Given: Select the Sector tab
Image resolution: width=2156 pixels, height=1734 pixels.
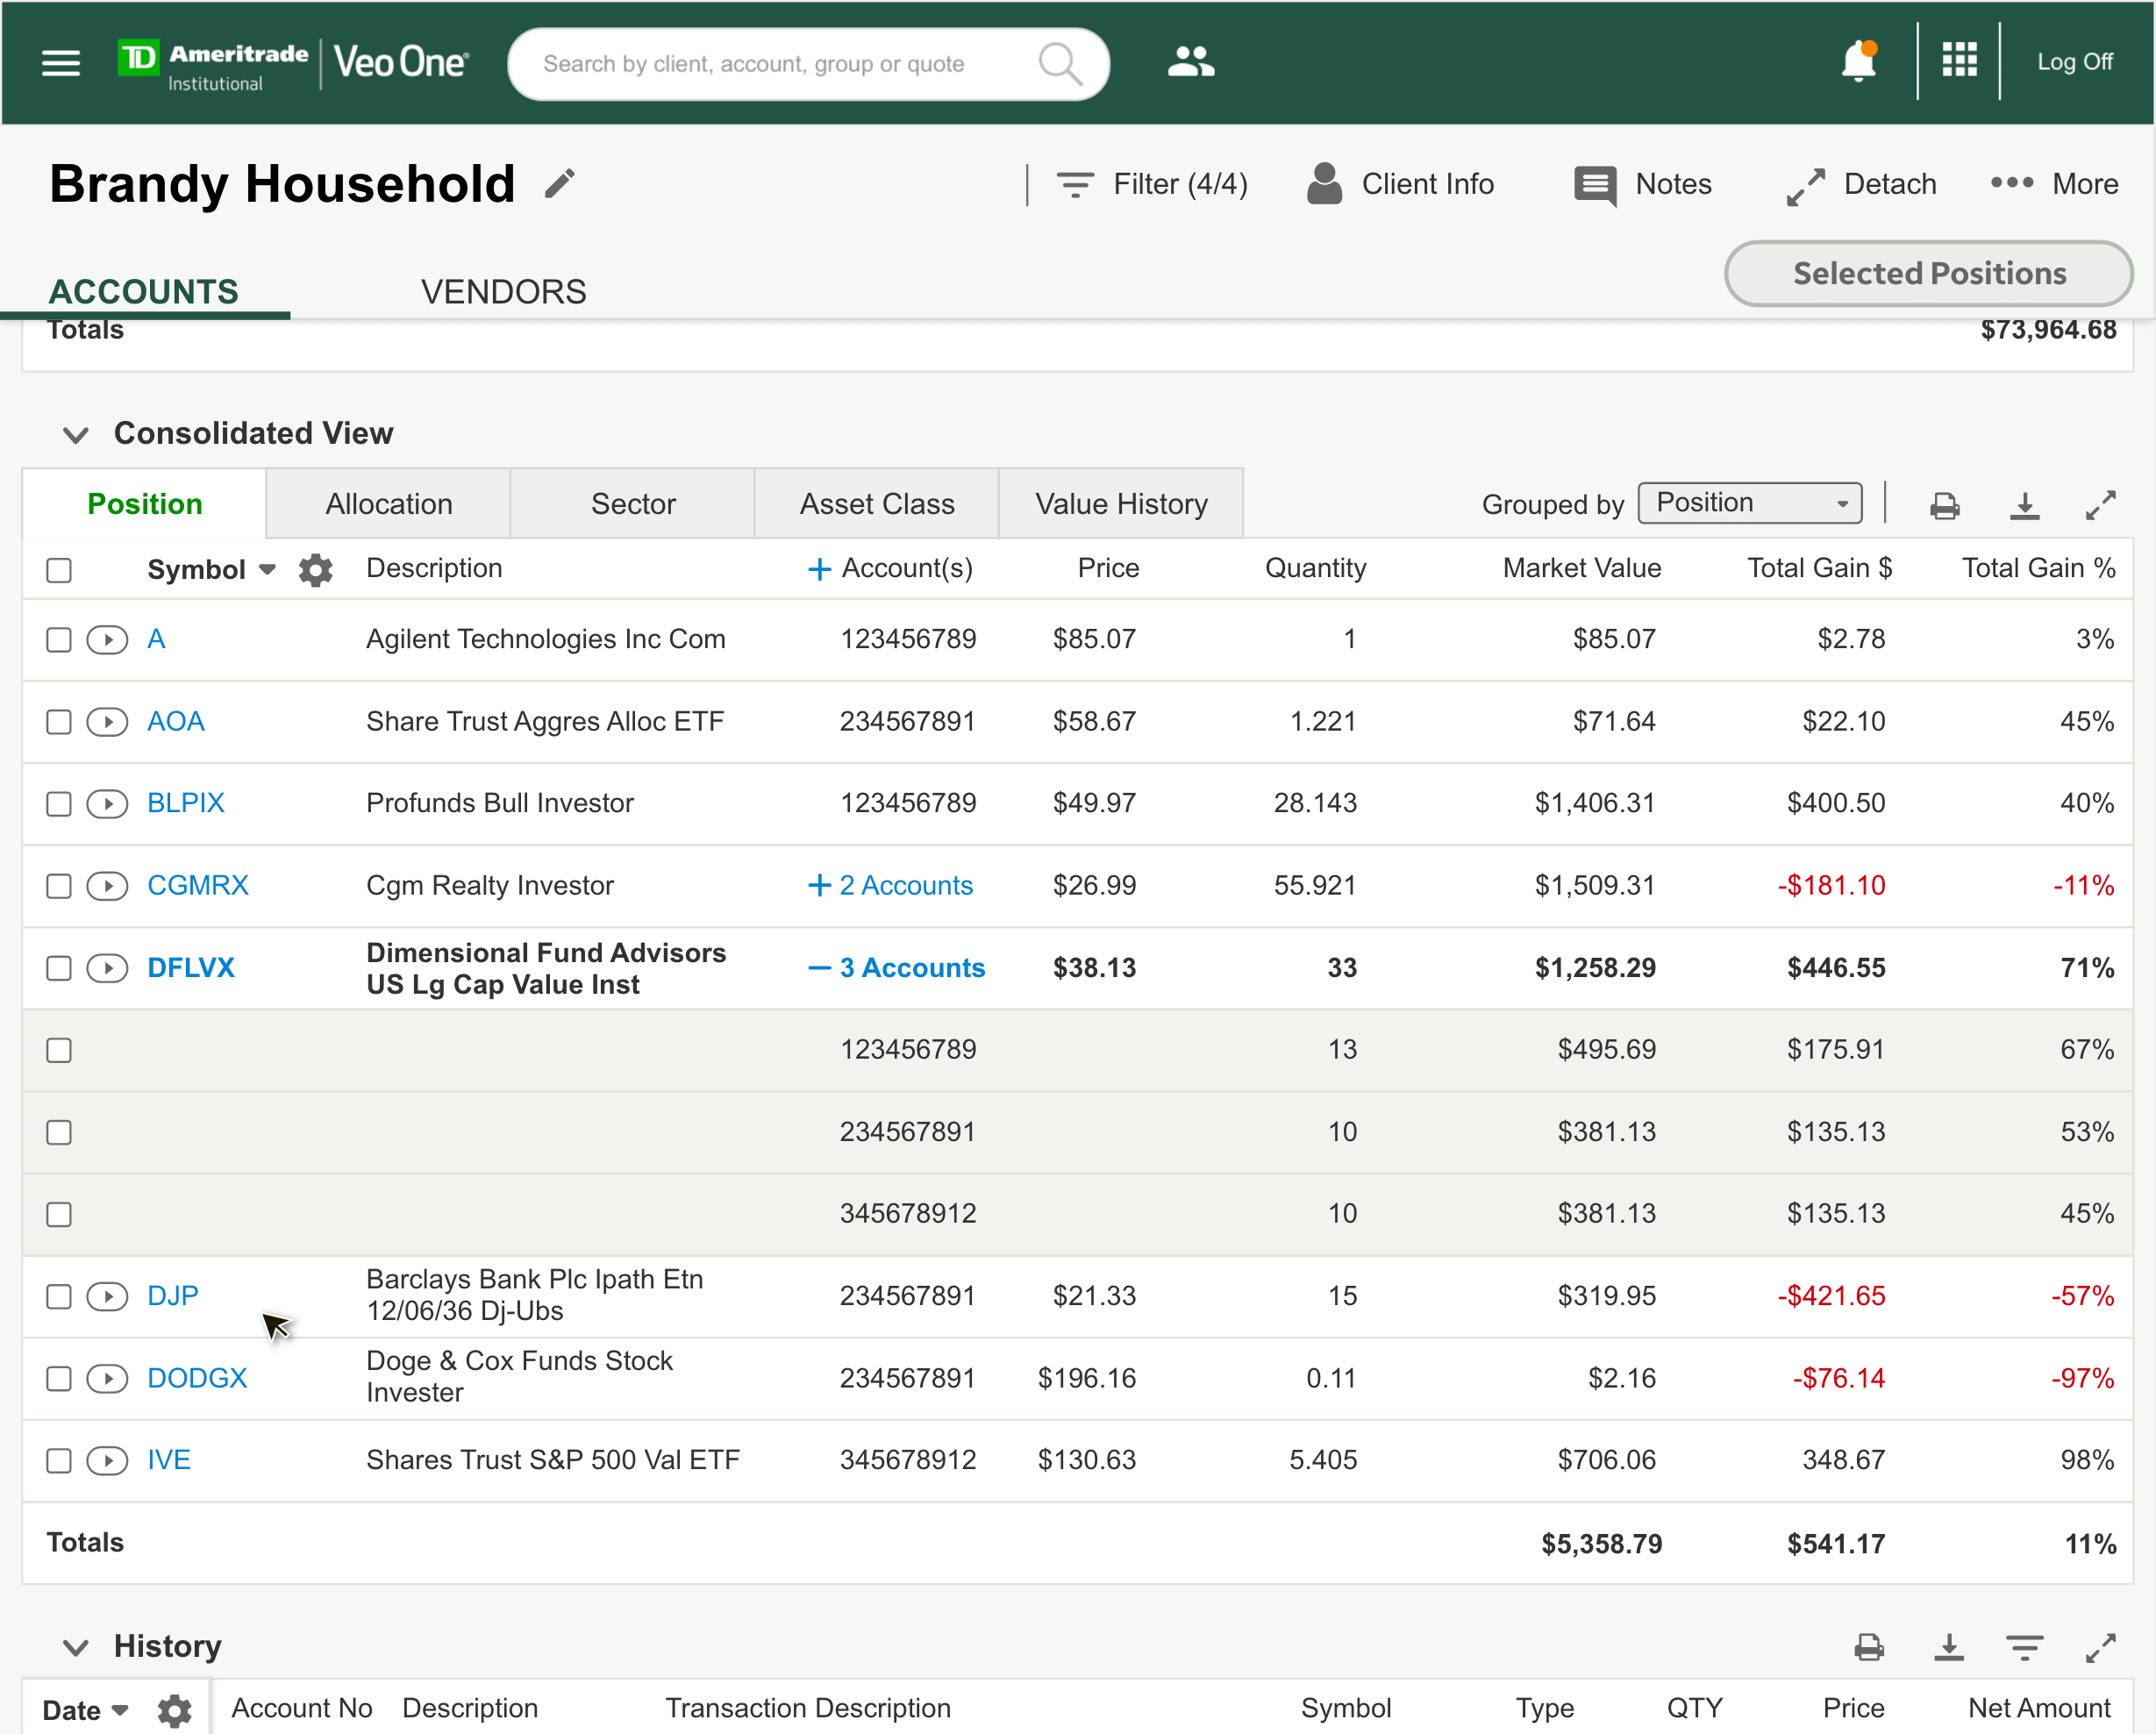Looking at the screenshot, I should pyautogui.click(x=633, y=504).
